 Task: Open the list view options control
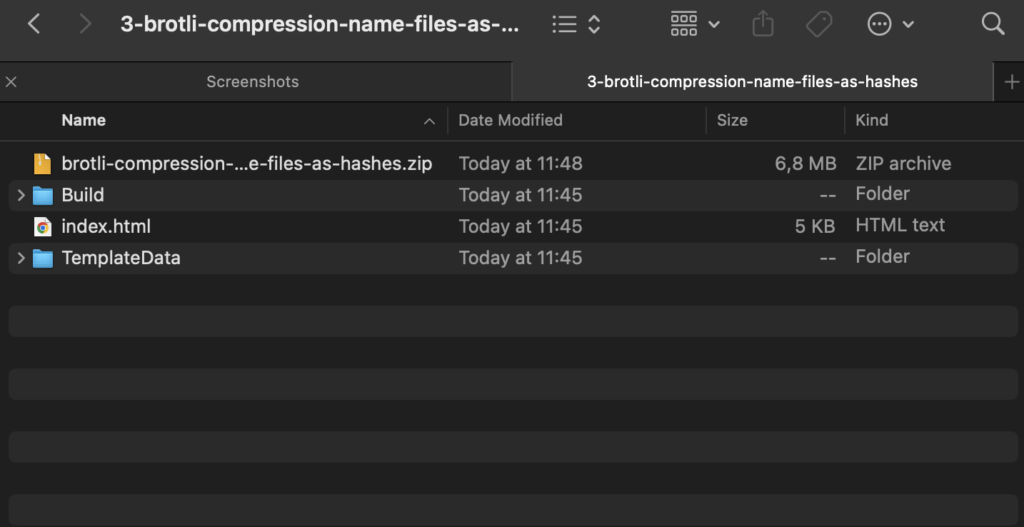(577, 24)
